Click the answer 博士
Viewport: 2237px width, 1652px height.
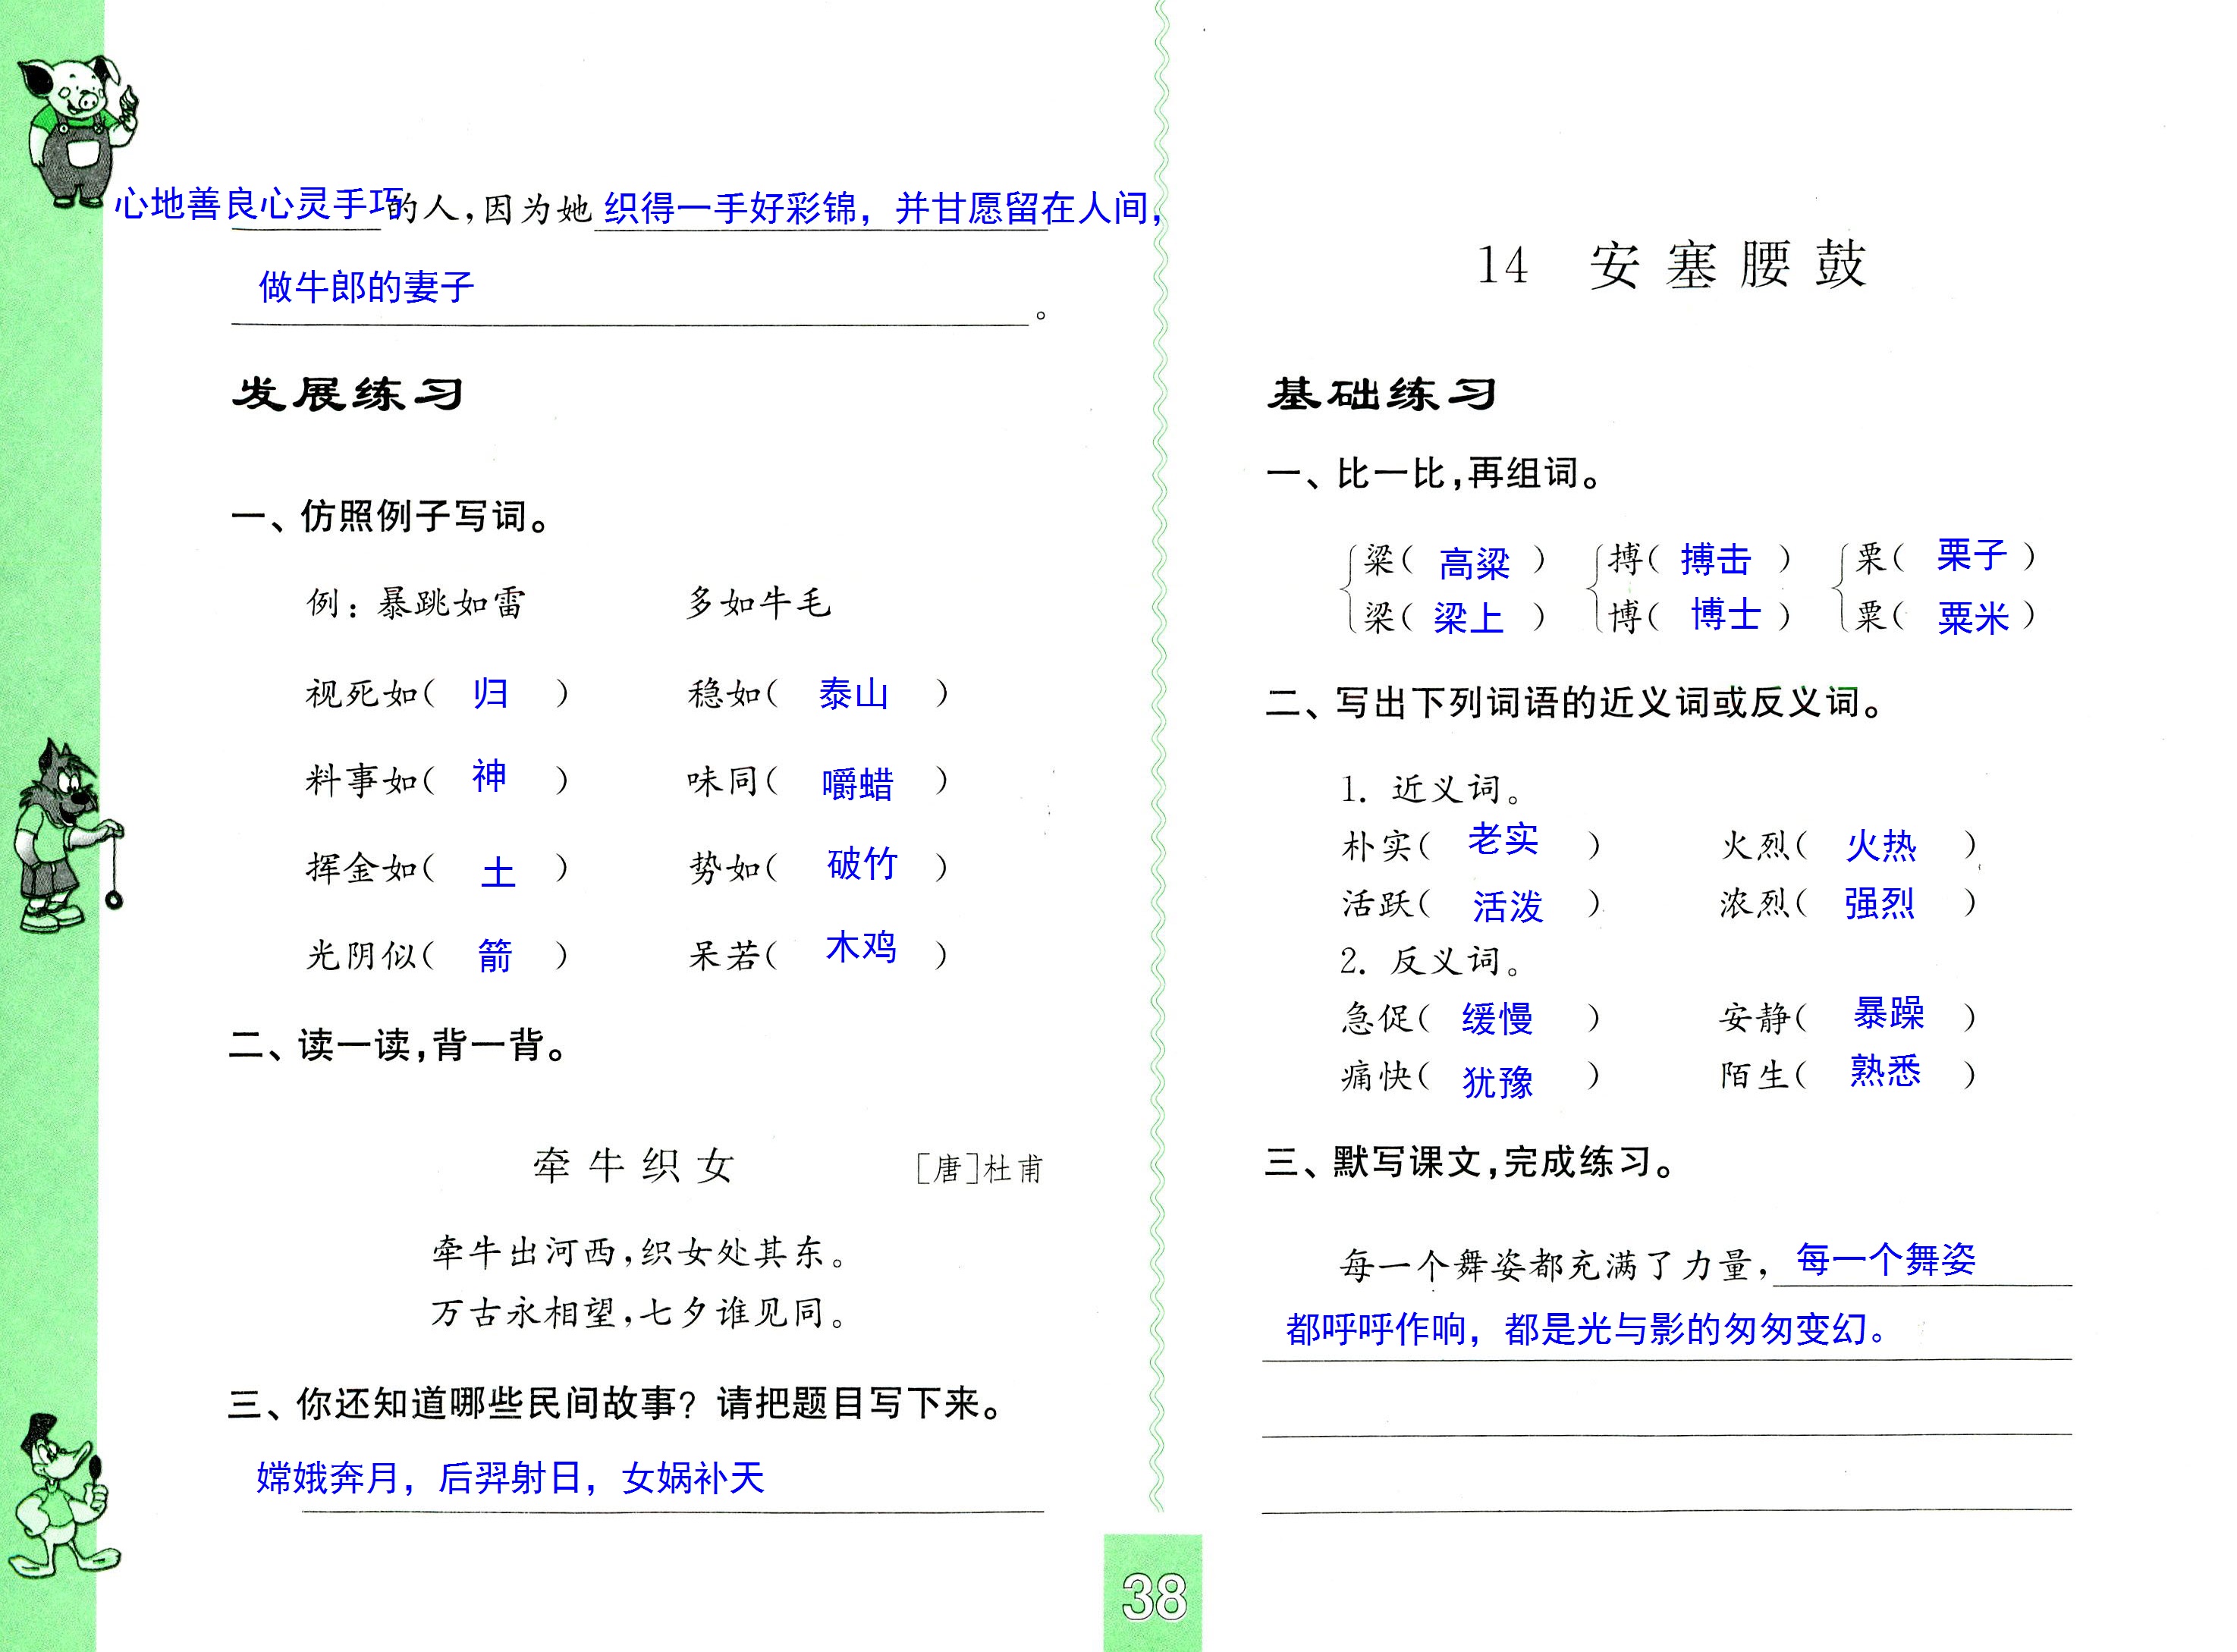click(x=1726, y=614)
